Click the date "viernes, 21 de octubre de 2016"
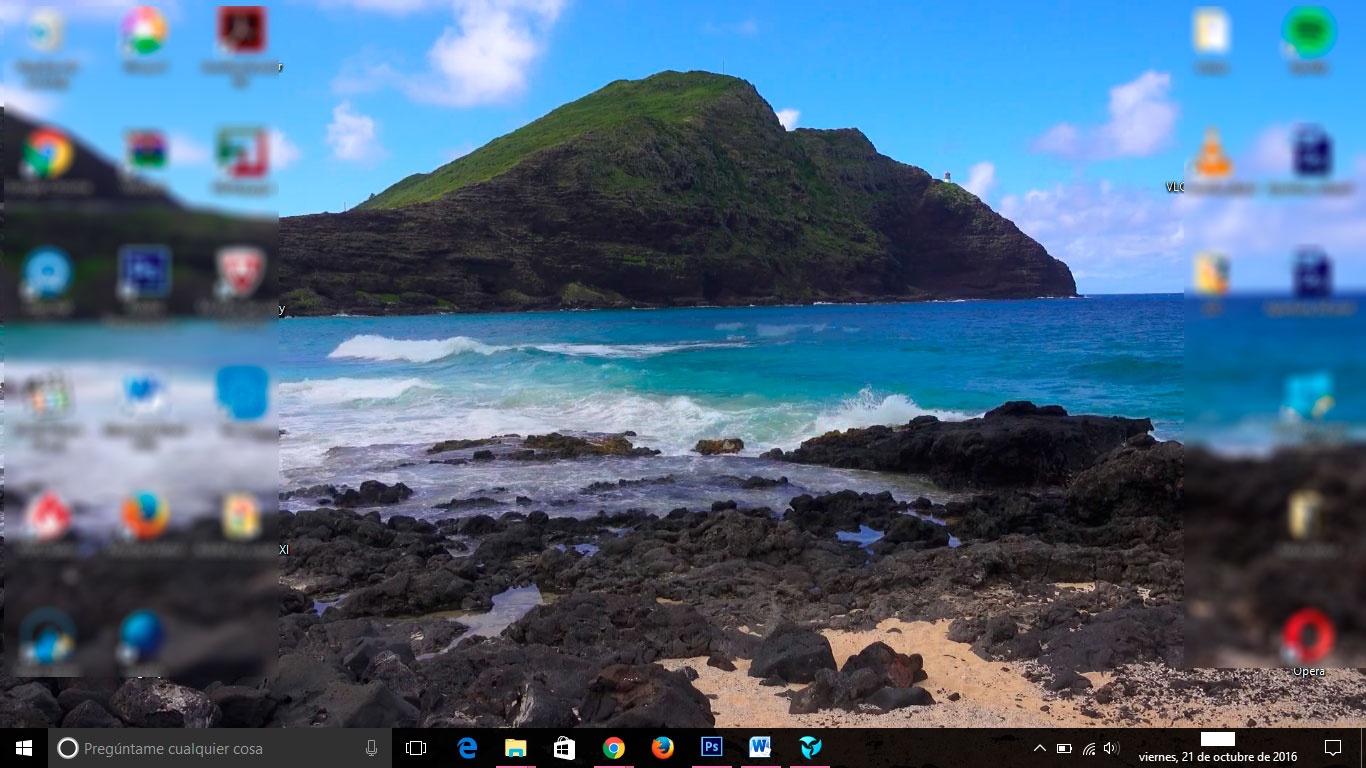1366x768 pixels. tap(1217, 757)
